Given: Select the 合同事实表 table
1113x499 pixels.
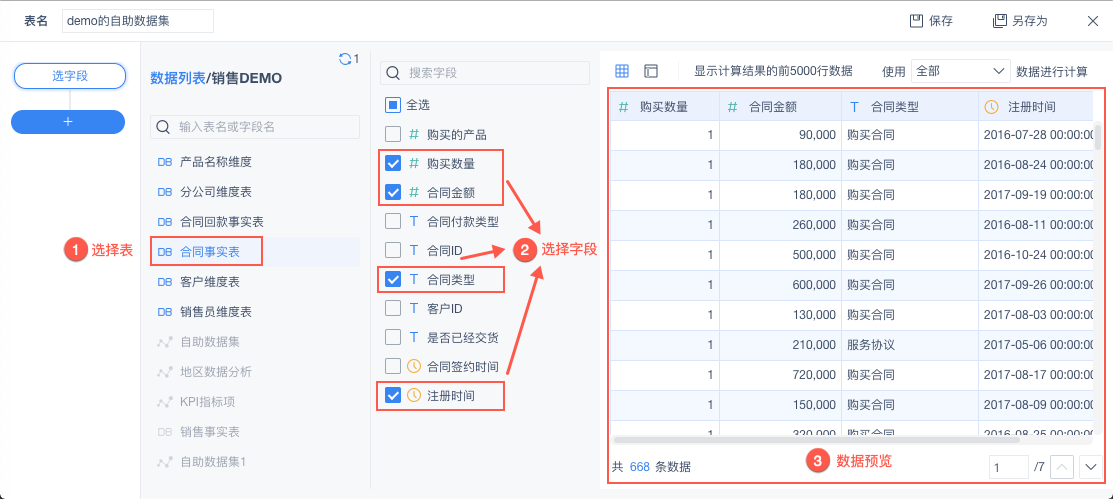Looking at the screenshot, I should click(x=208, y=251).
